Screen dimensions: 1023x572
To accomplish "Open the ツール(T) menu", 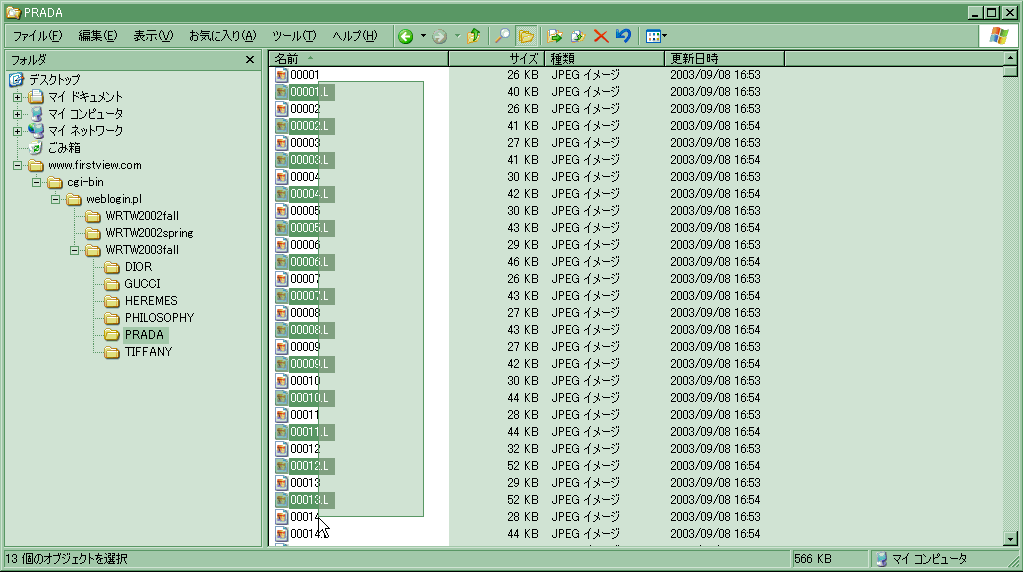I will pyautogui.click(x=294, y=36).
